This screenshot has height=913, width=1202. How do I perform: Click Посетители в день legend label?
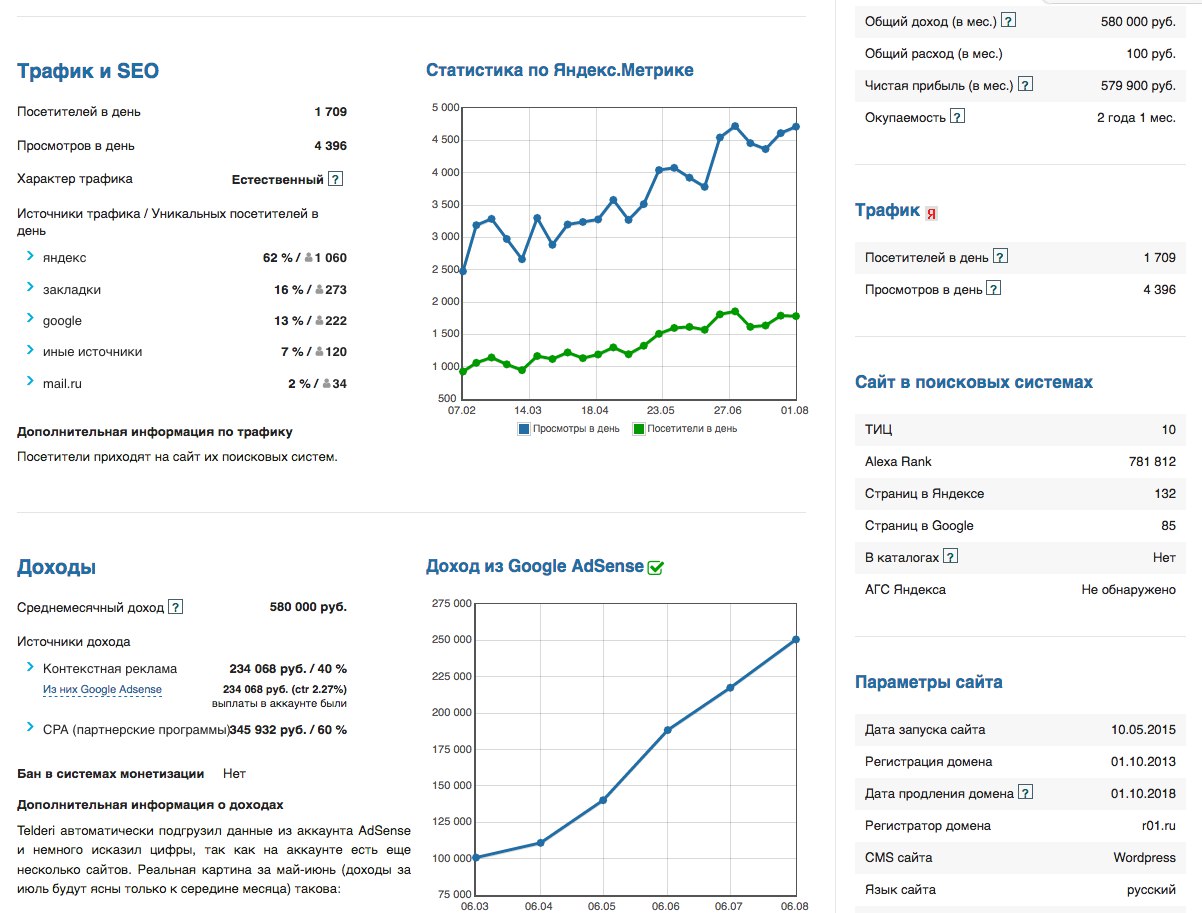tap(692, 429)
